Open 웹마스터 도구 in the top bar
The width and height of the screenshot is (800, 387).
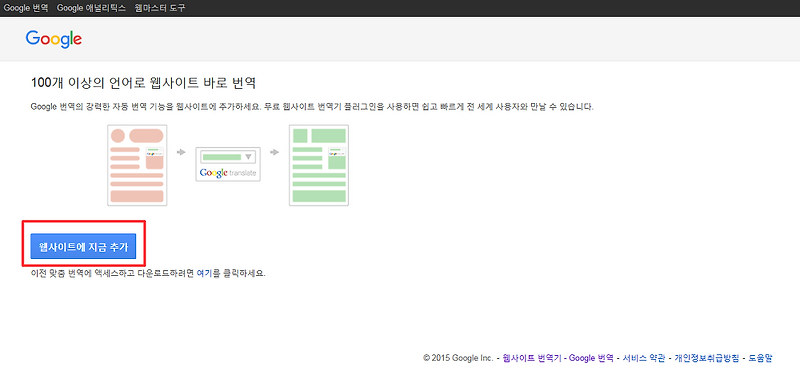coord(160,8)
